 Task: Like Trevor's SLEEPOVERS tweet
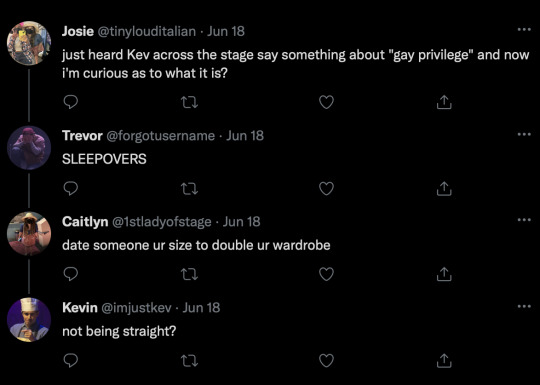pyautogui.click(x=326, y=189)
